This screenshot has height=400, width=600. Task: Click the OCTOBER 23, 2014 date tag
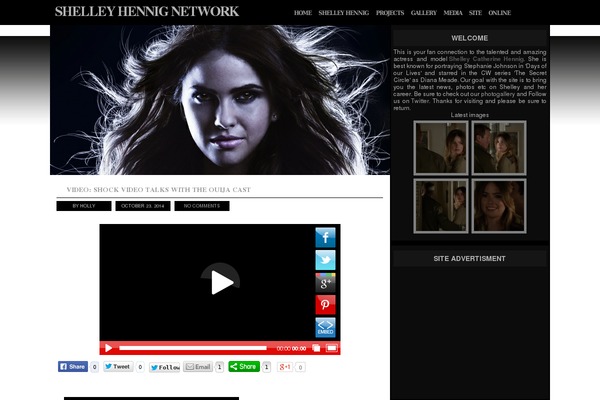click(x=143, y=206)
